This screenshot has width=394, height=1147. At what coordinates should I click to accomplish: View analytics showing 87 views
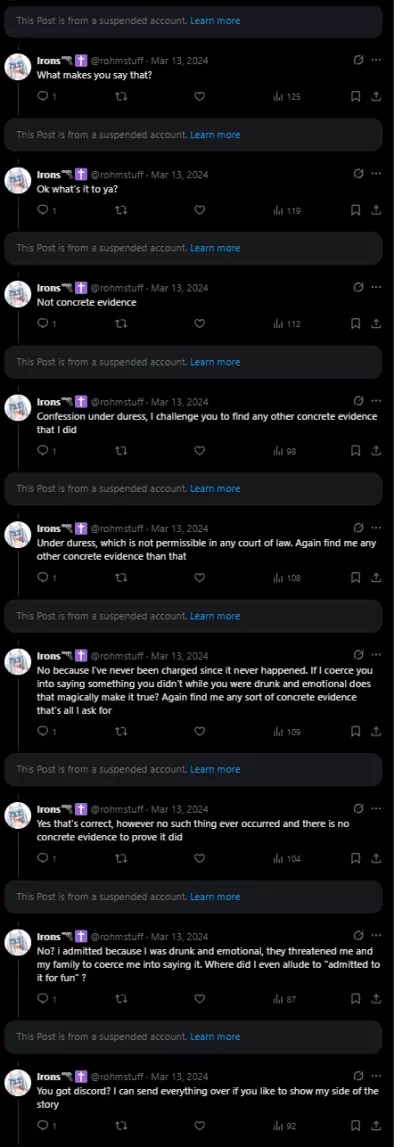[284, 999]
